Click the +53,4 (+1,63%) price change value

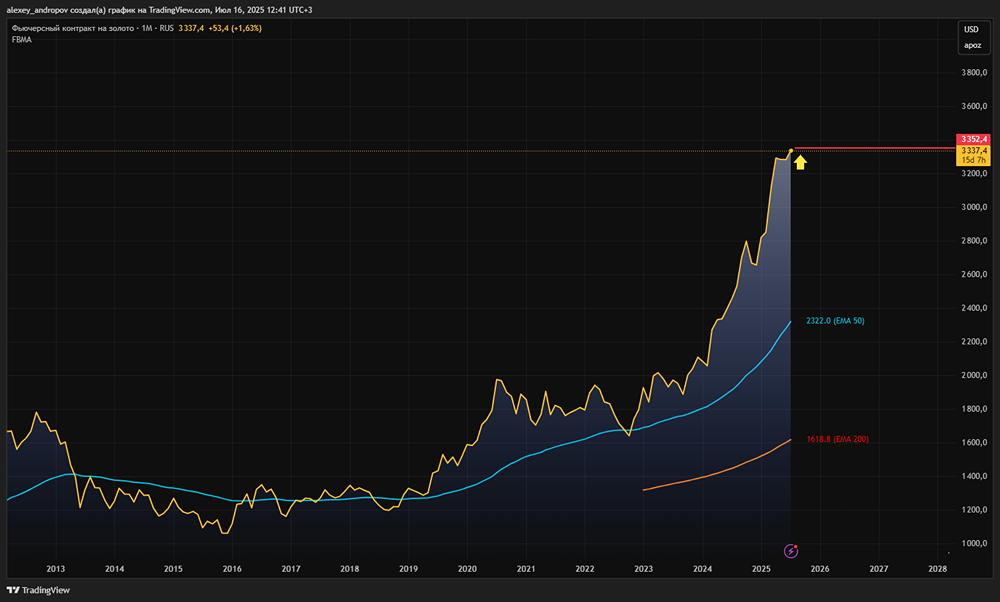point(235,28)
